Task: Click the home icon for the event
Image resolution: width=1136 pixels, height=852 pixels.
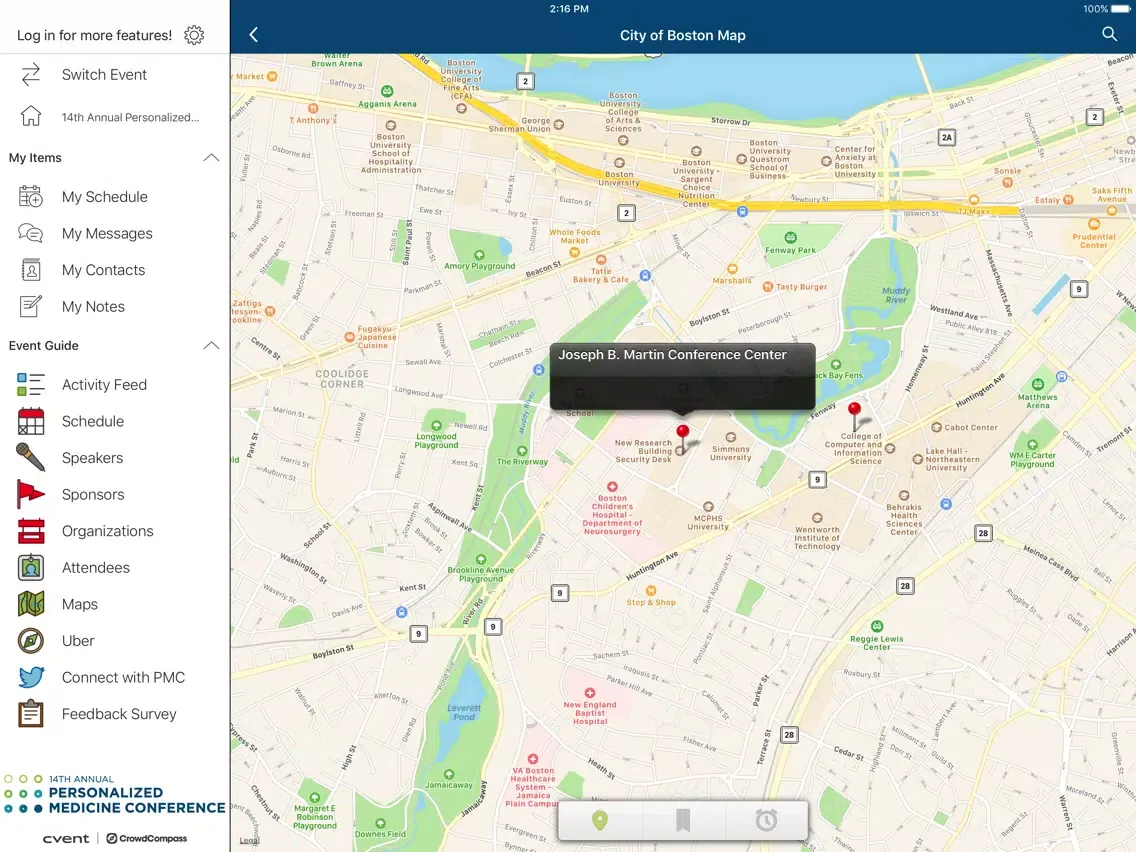Action: point(30,116)
